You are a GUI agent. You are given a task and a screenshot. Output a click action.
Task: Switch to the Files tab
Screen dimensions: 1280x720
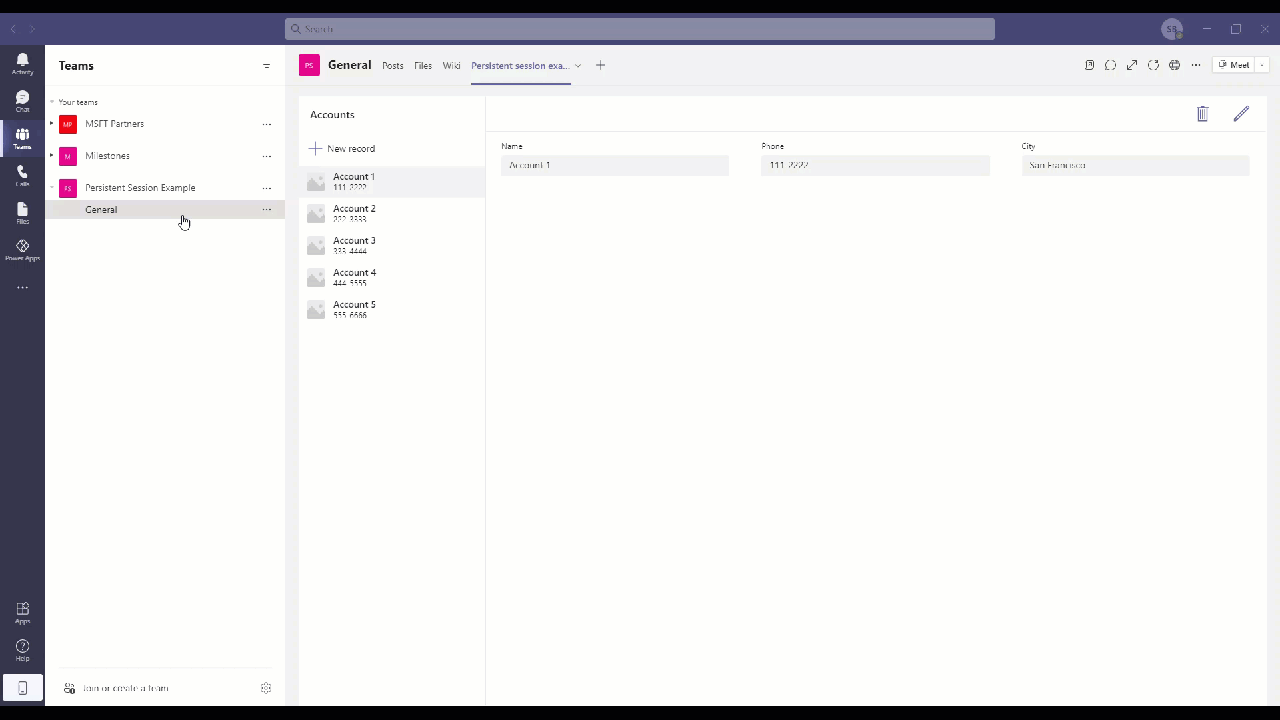(x=423, y=66)
